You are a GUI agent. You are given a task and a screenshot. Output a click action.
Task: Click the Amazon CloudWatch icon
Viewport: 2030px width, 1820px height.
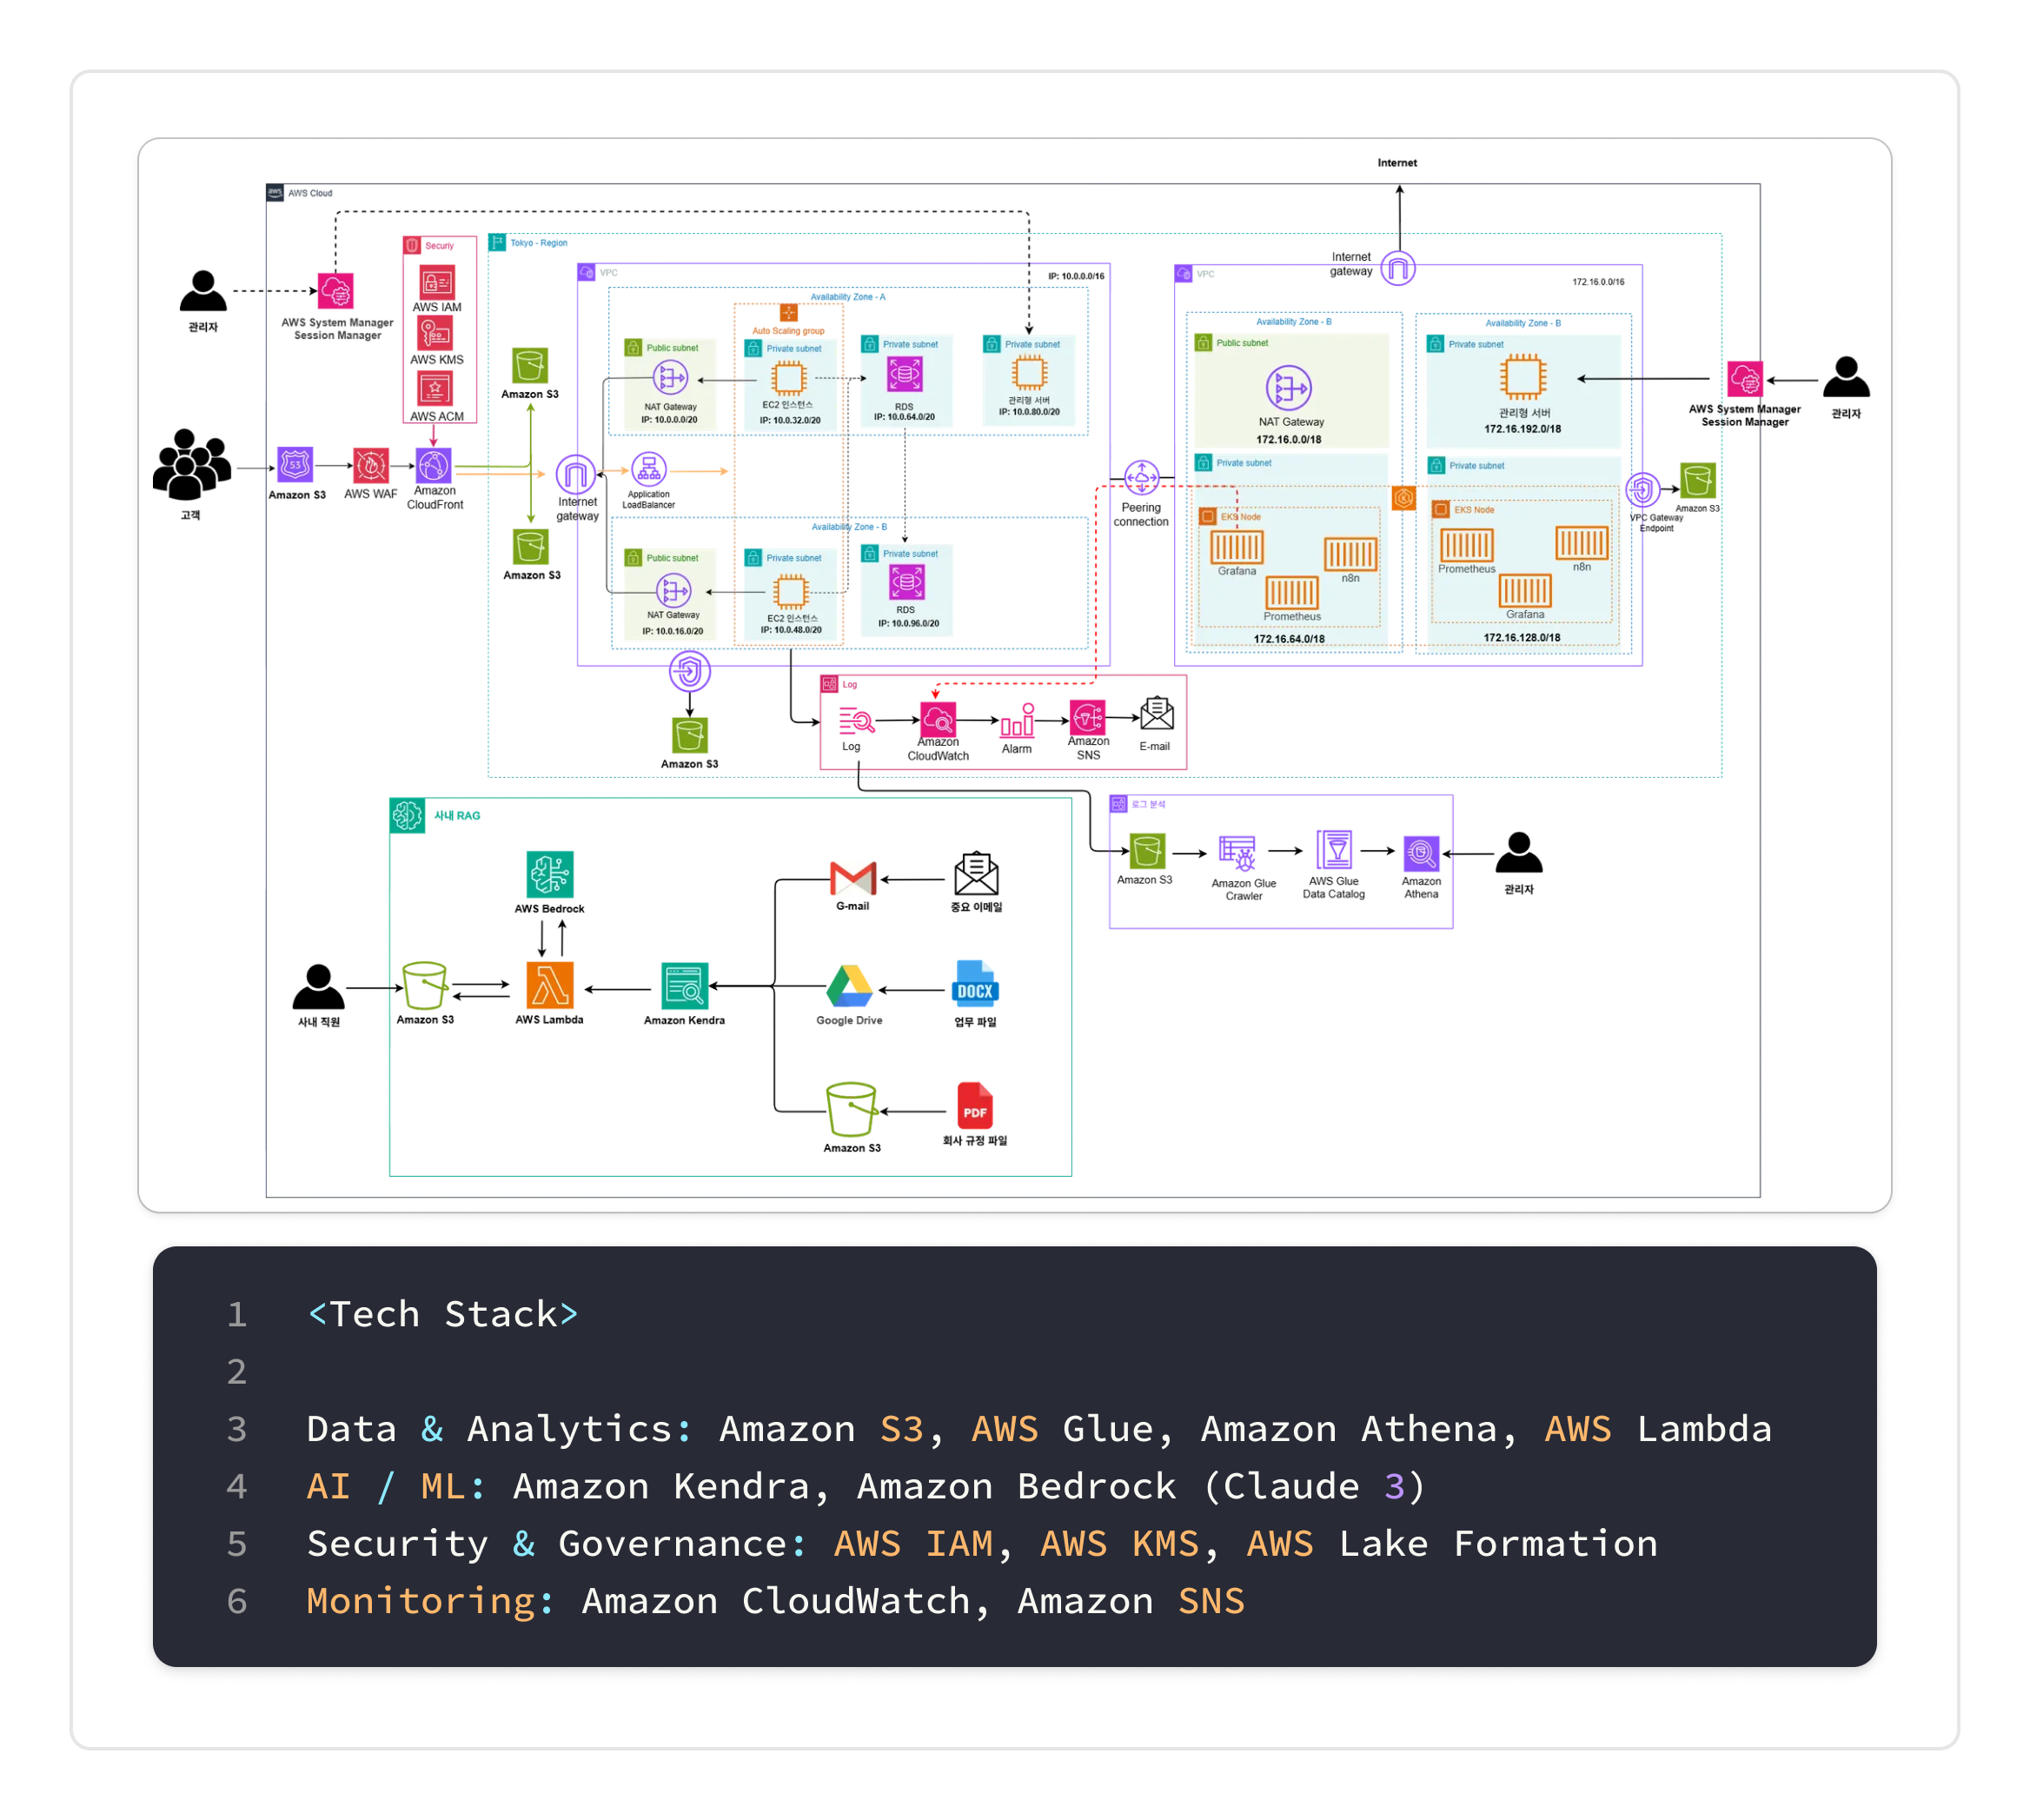pyautogui.click(x=937, y=719)
